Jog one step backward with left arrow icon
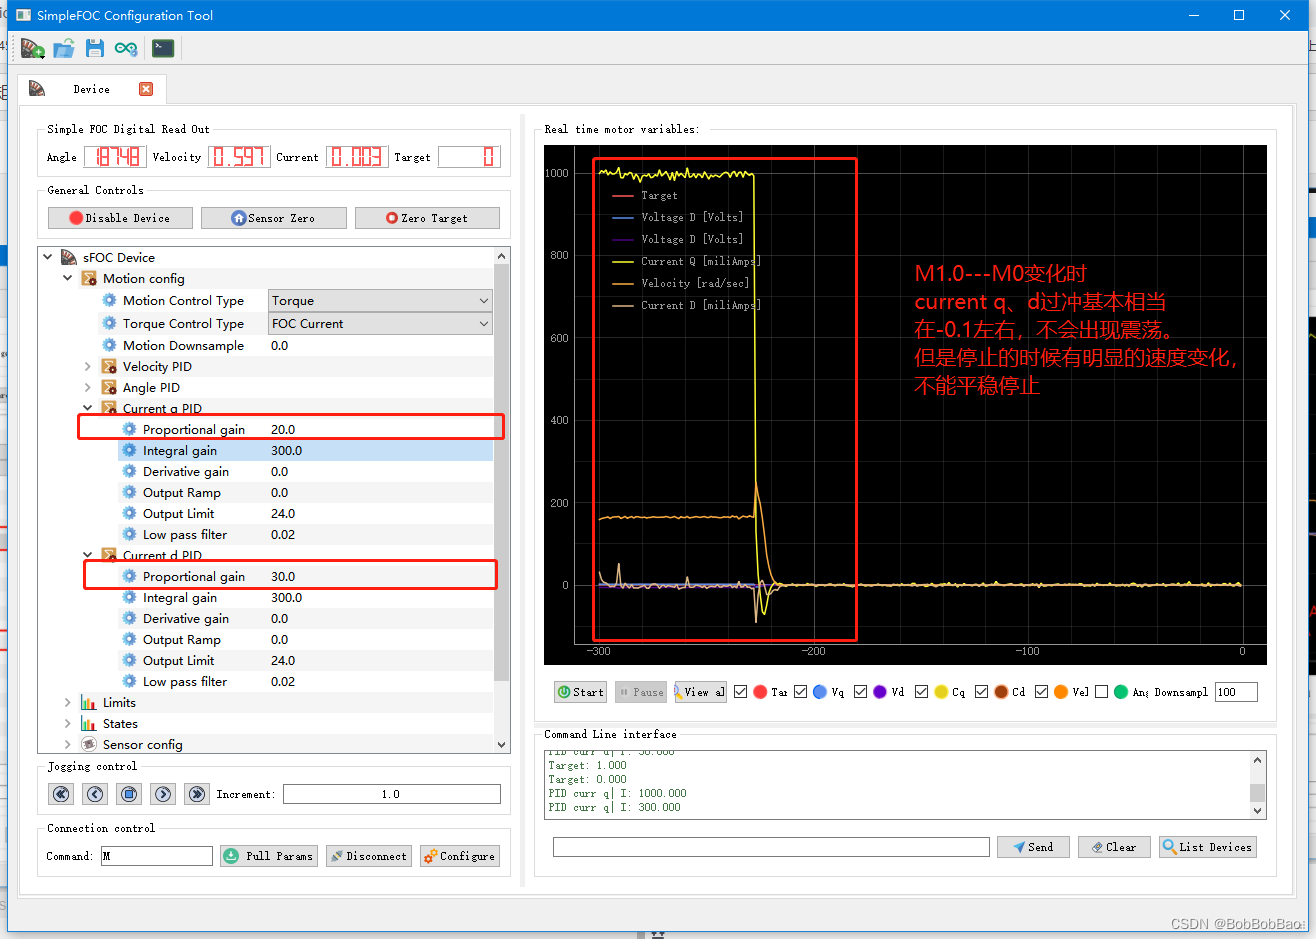This screenshot has height=939, width=1316. tap(95, 794)
